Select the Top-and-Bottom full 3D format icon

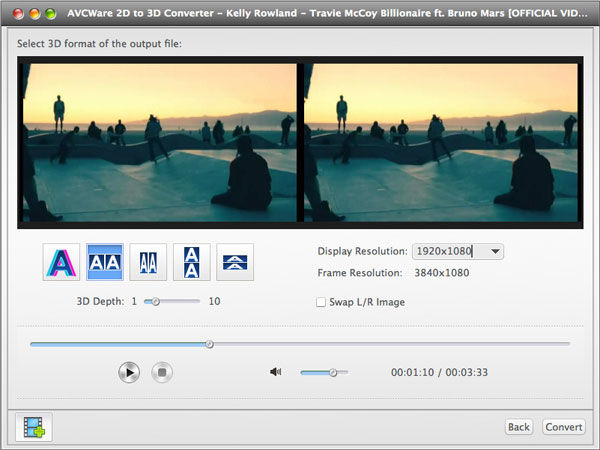[x=191, y=262]
